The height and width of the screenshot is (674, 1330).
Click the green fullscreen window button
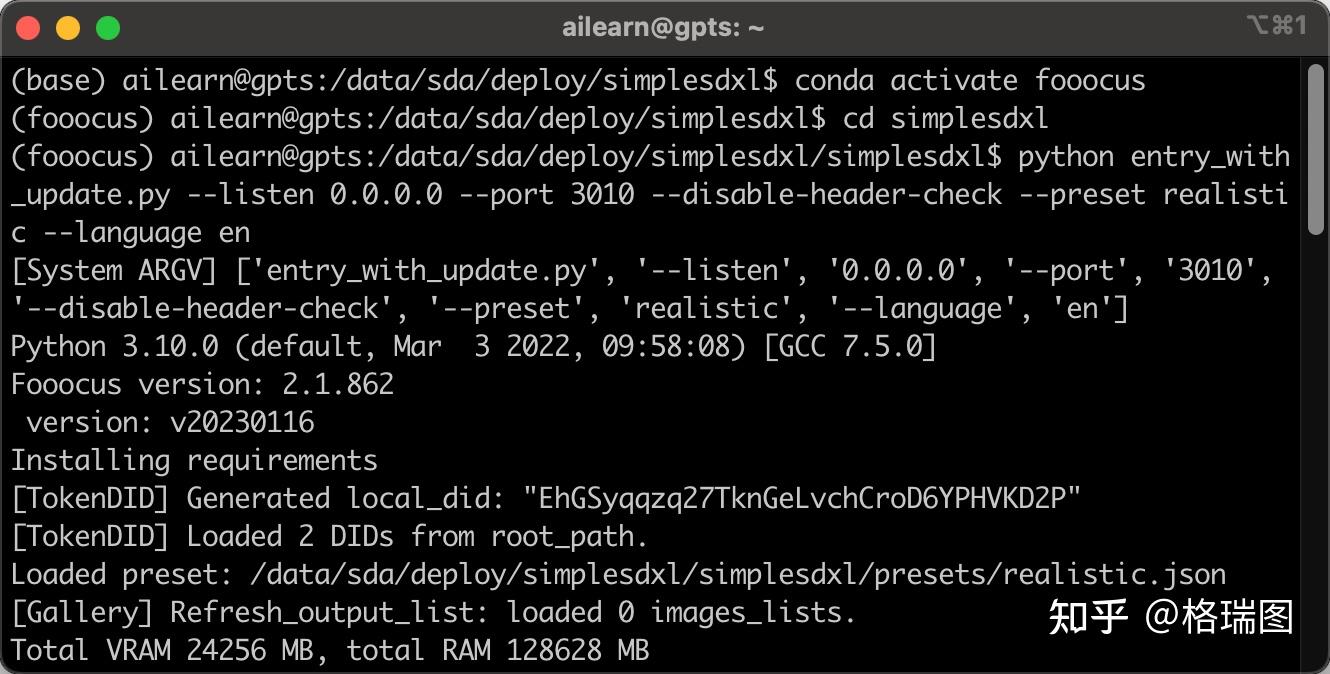coord(108,28)
